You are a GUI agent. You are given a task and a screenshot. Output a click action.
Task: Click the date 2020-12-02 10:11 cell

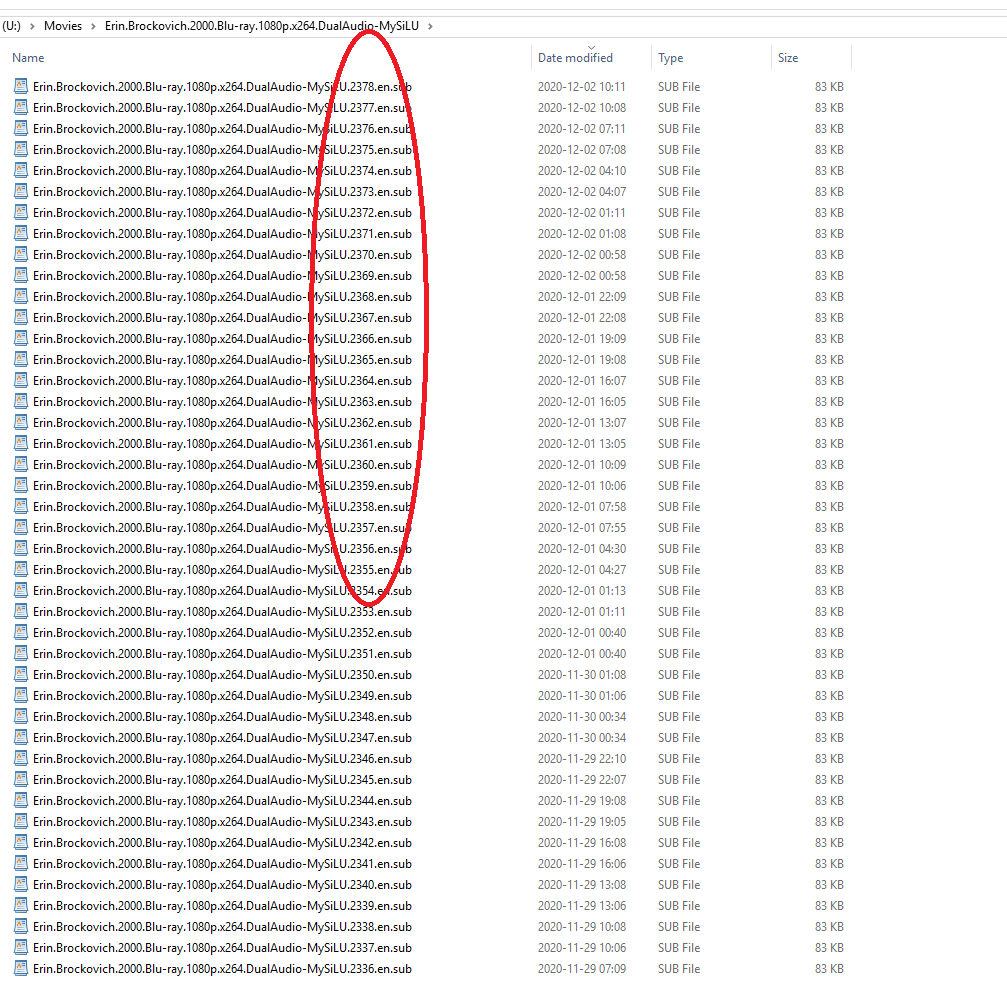pyautogui.click(x=582, y=86)
